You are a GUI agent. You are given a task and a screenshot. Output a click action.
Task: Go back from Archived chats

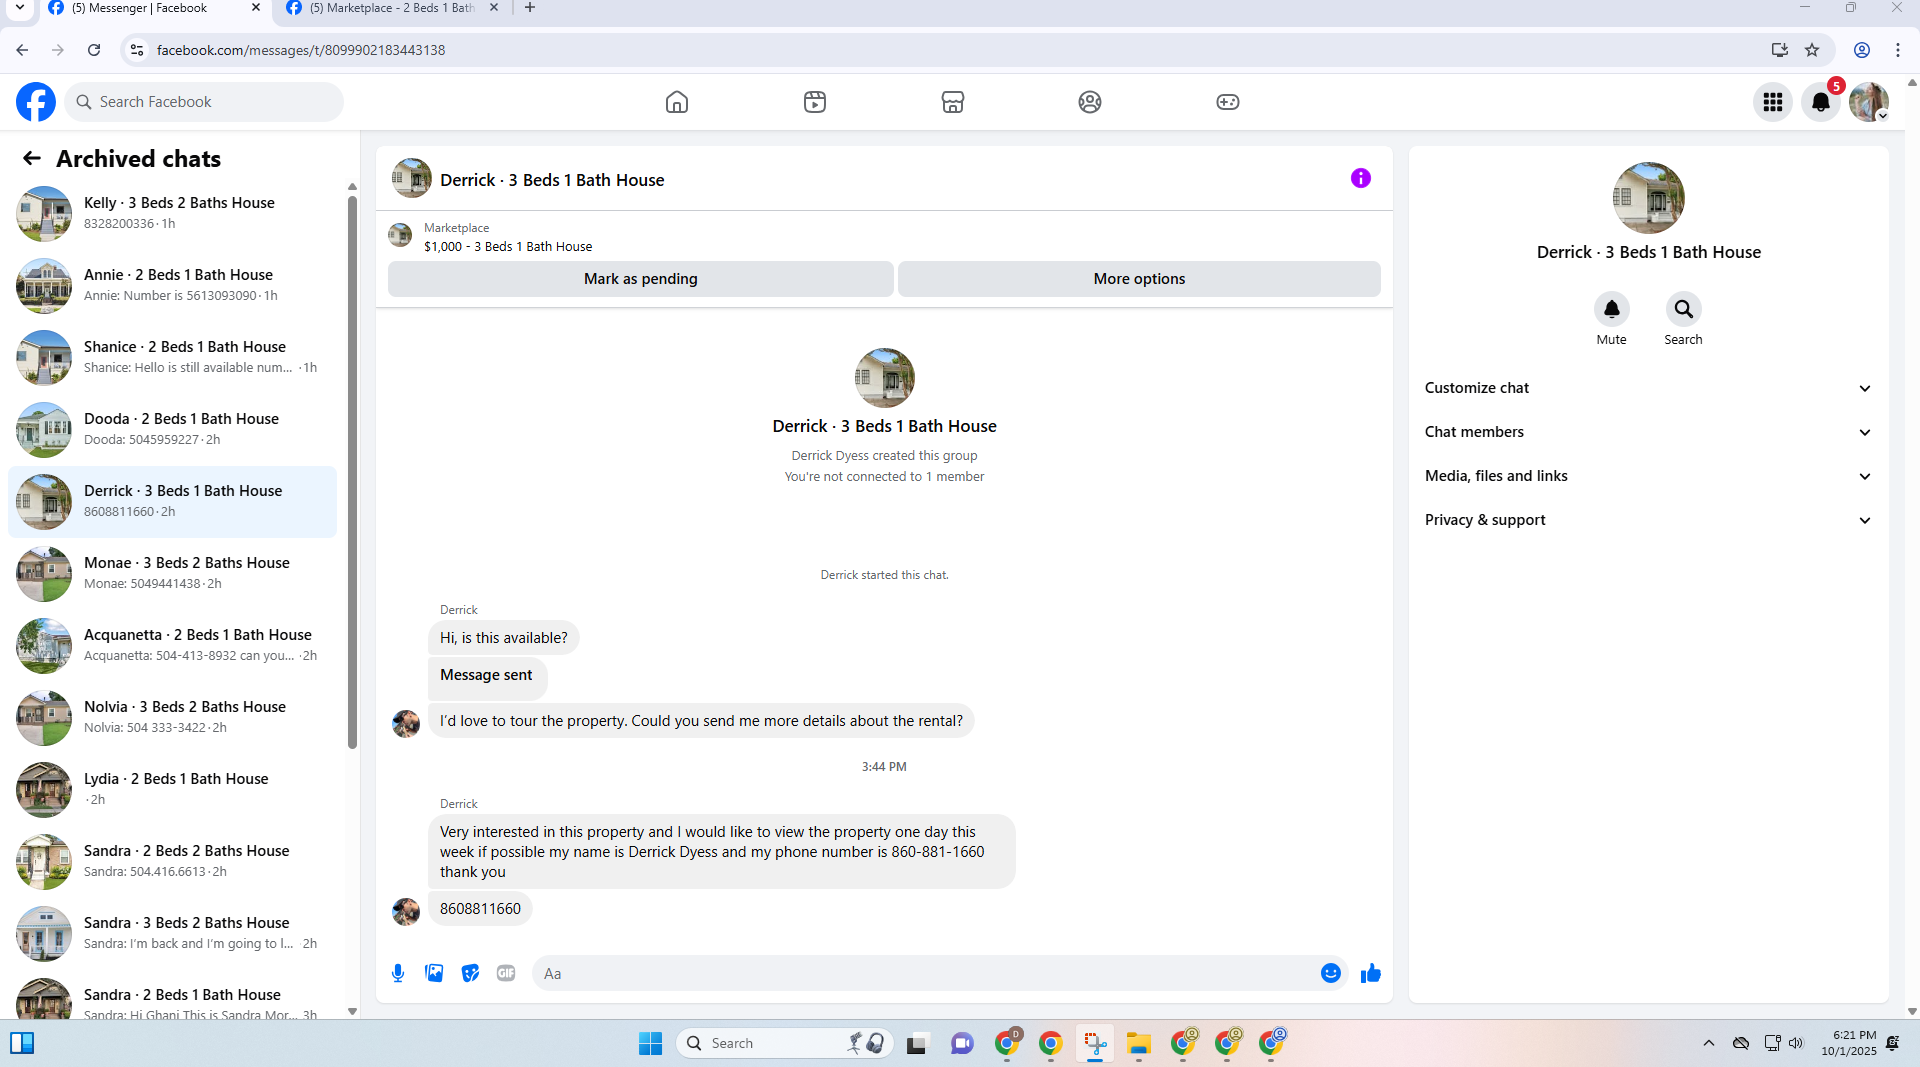tap(32, 159)
